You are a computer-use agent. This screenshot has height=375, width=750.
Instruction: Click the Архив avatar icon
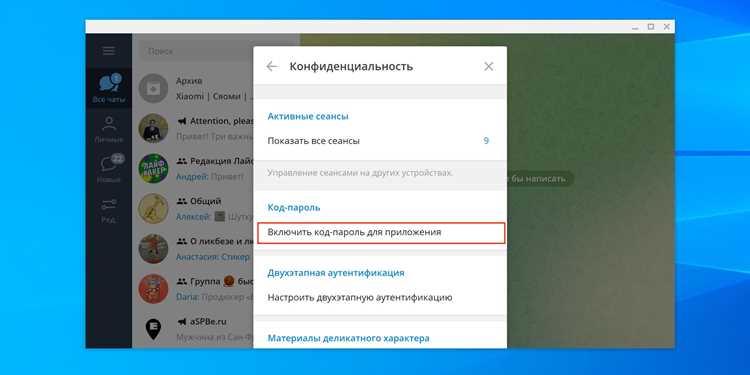tap(154, 88)
